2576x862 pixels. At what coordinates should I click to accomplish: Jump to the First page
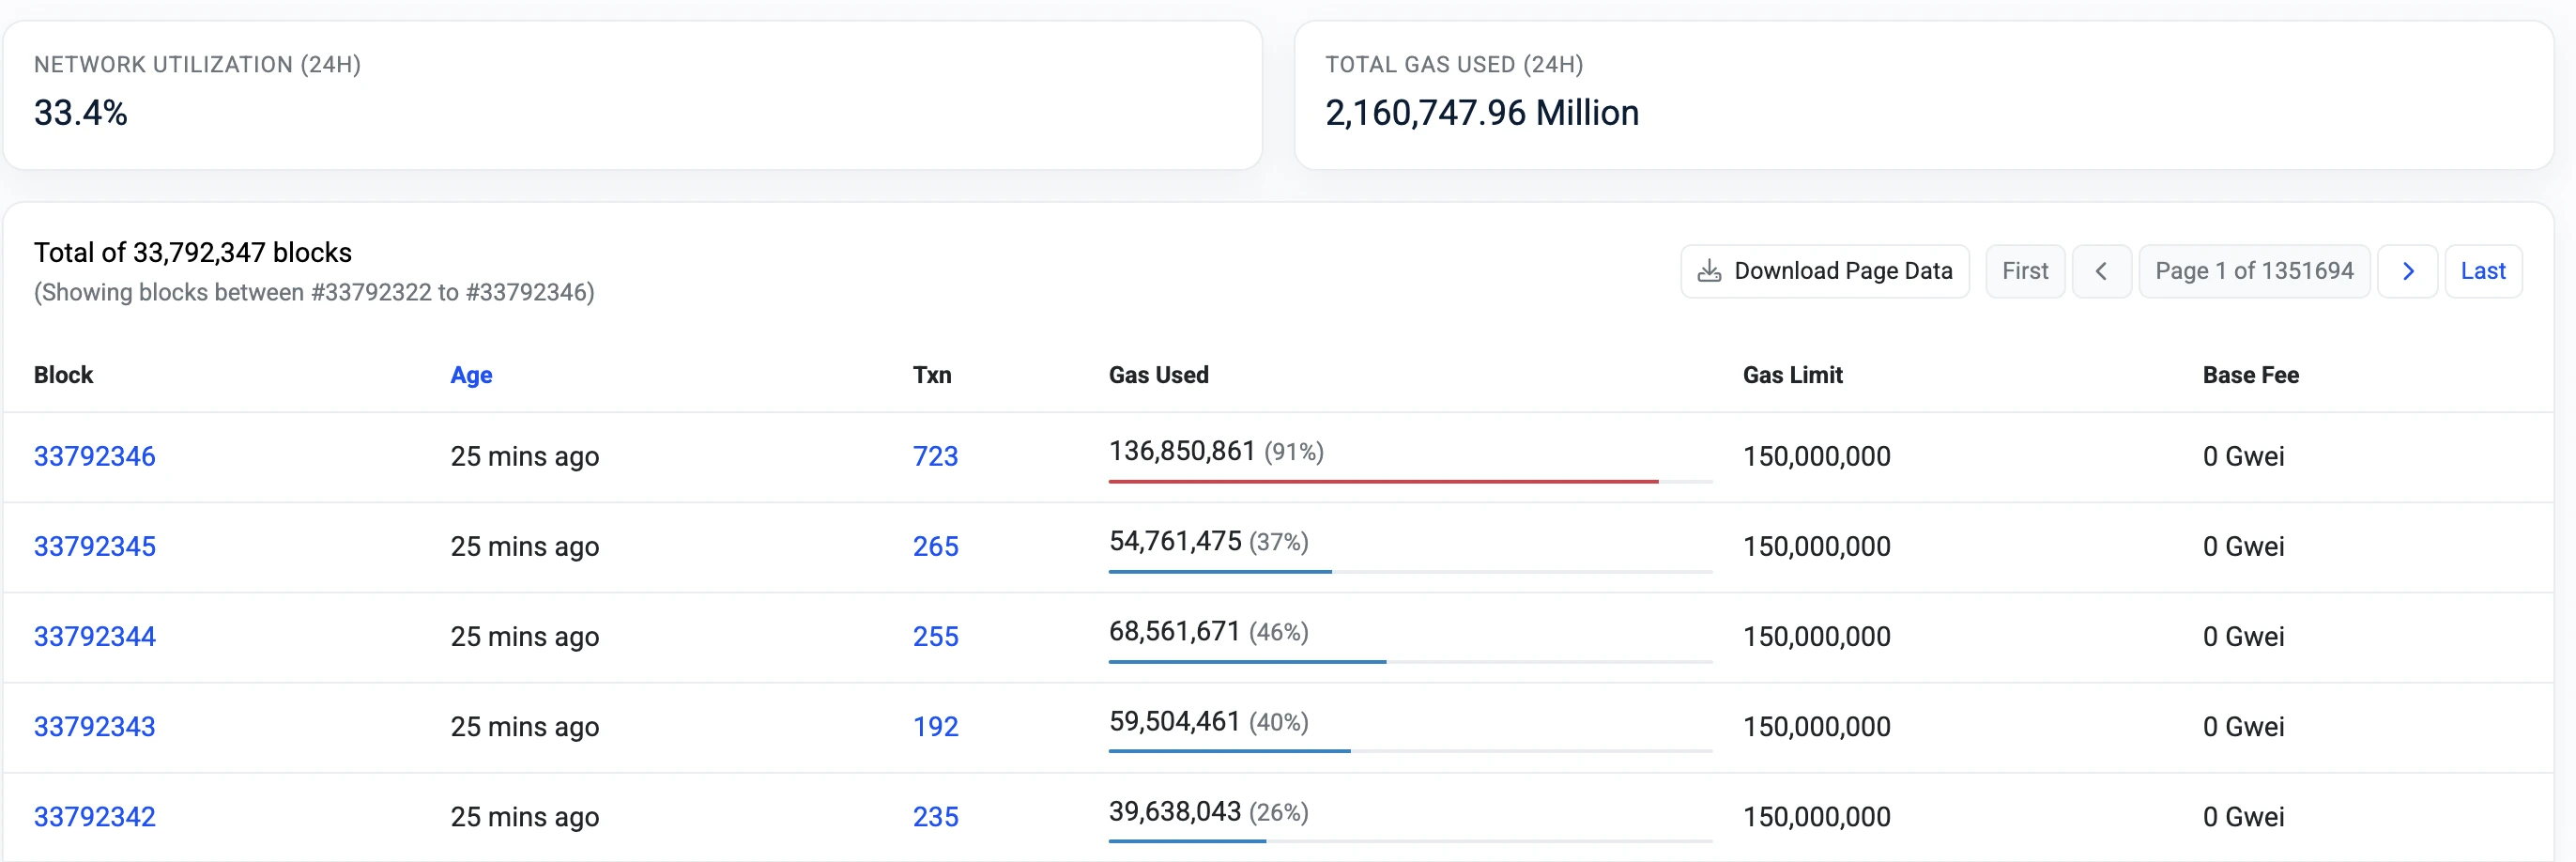click(2024, 271)
